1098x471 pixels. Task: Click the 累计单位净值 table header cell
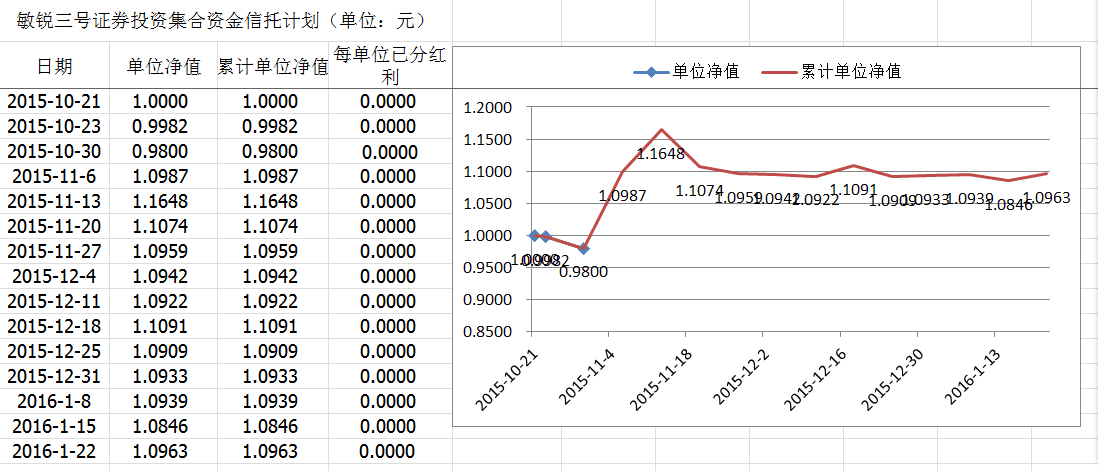(x=273, y=67)
